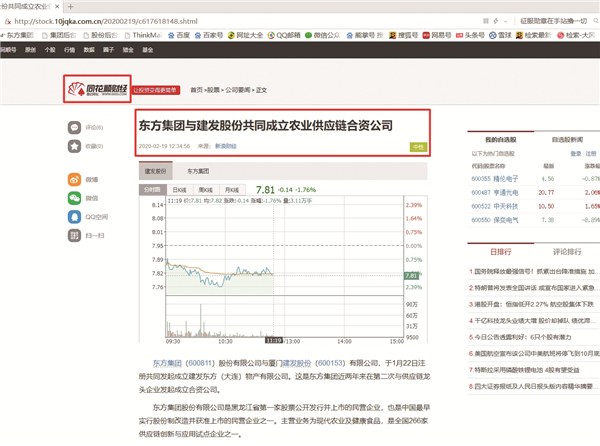Open the 百家号 bookmark
The width and height of the screenshot is (600, 446).
pos(209,35)
